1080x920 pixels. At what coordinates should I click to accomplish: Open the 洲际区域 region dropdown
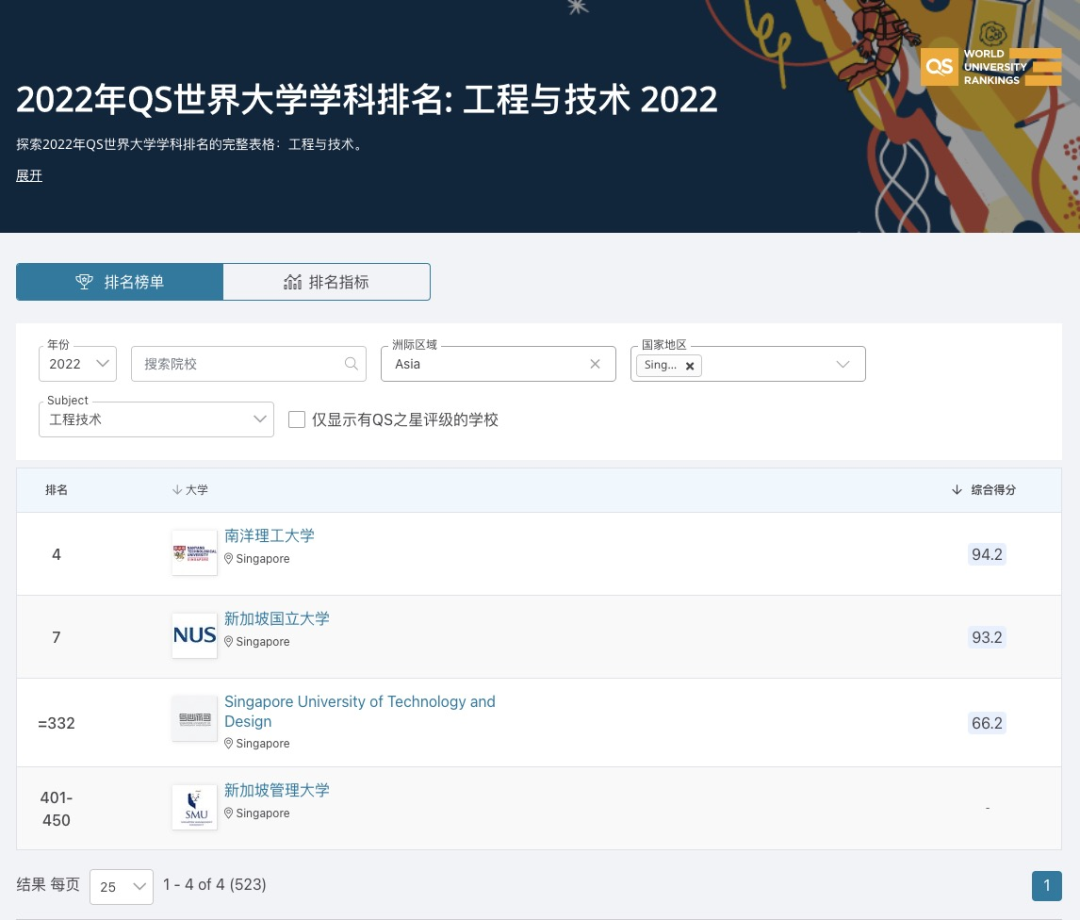(x=498, y=364)
